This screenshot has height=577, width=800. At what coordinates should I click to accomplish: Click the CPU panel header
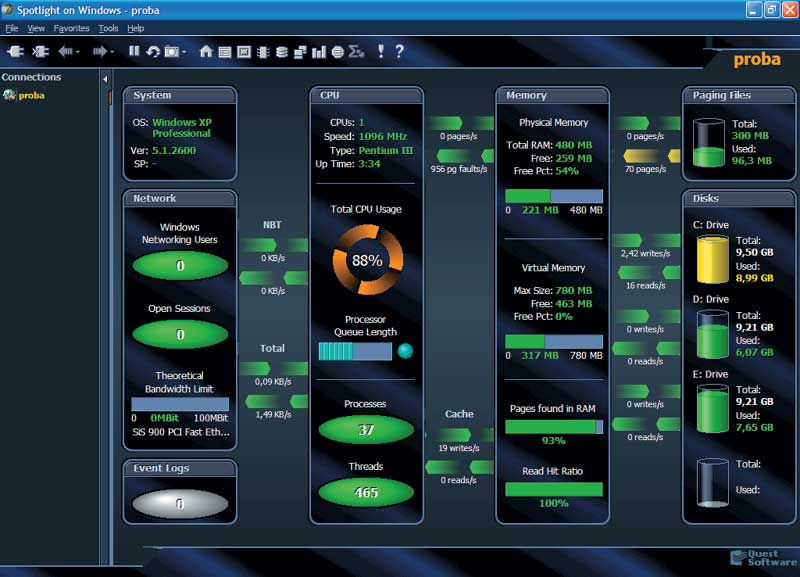pyautogui.click(x=366, y=95)
